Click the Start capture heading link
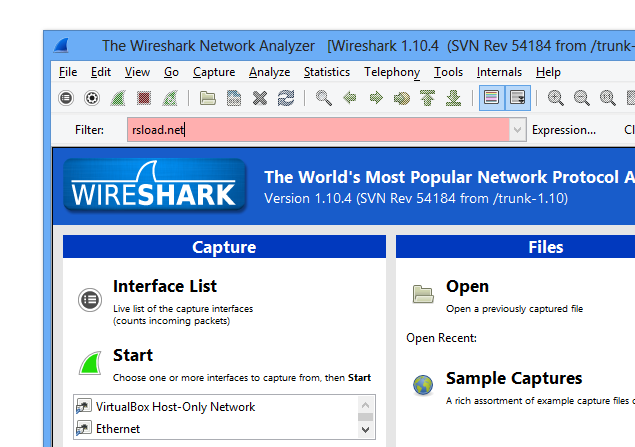635x447 pixels. 133,355
